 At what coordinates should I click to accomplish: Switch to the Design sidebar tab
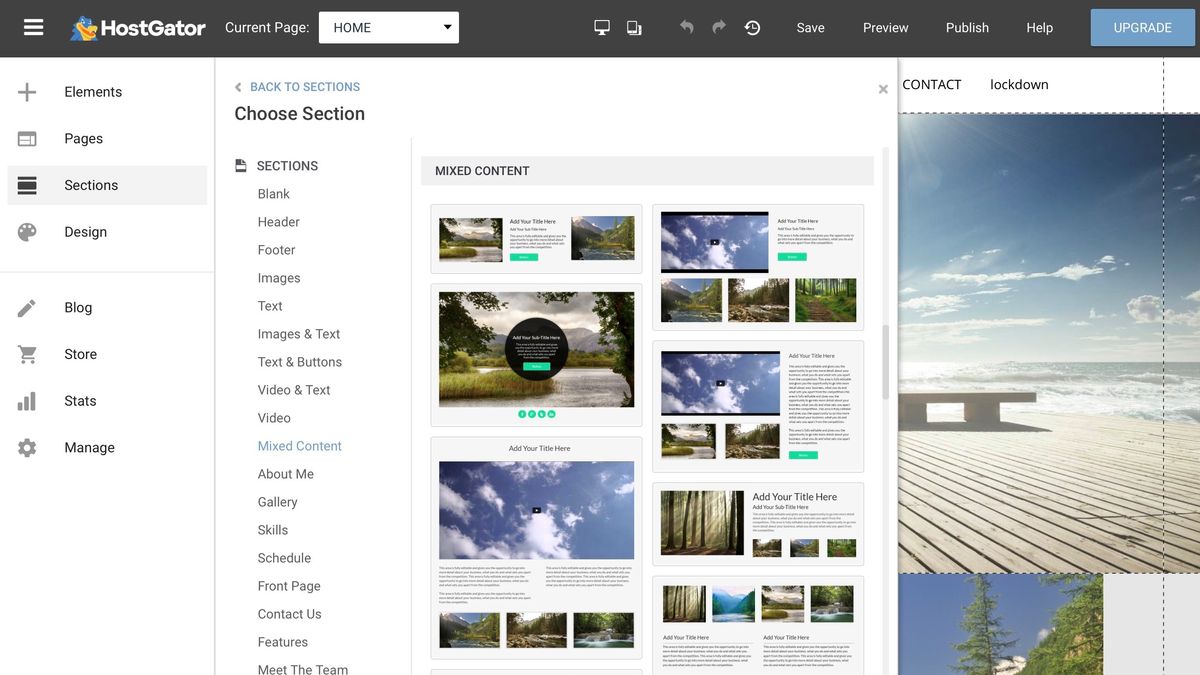point(85,231)
